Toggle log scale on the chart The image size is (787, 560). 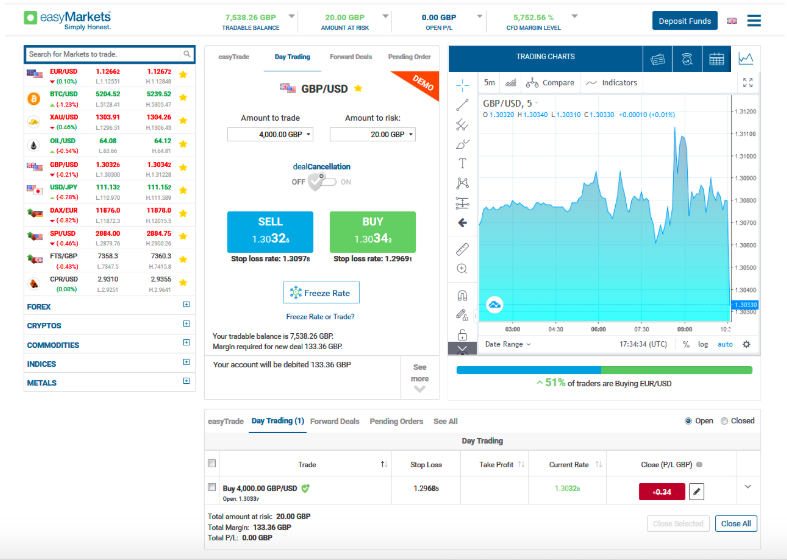(703, 344)
